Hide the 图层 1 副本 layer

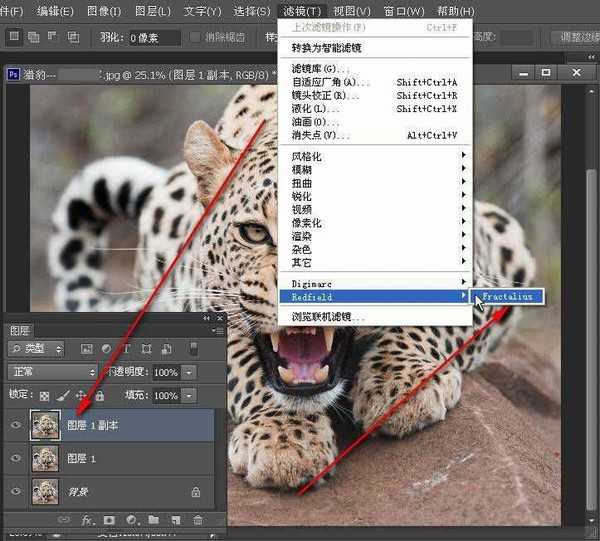(x=14, y=424)
